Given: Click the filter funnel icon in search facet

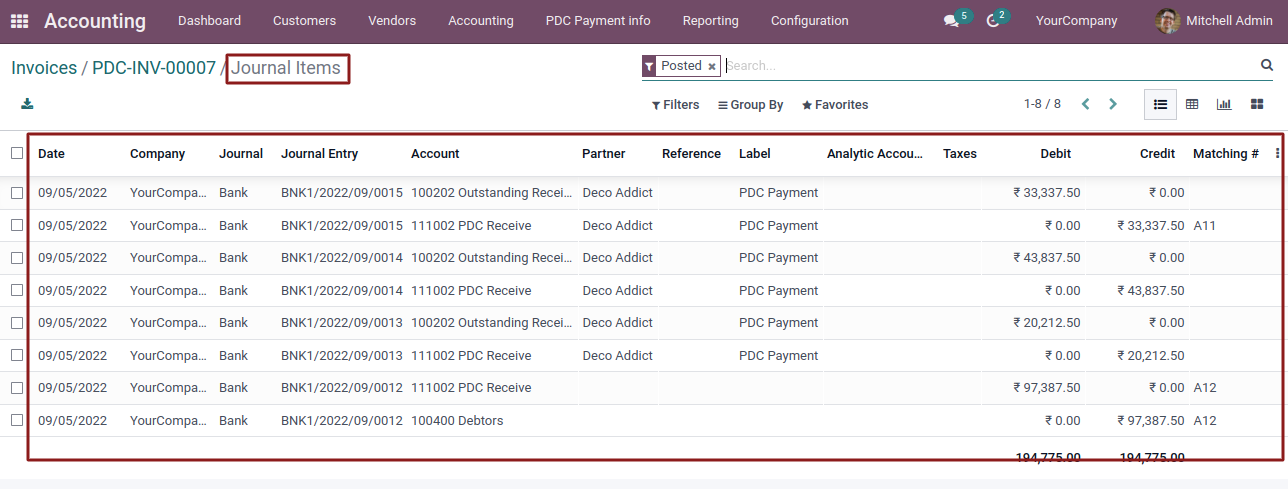Looking at the screenshot, I should pos(648,66).
